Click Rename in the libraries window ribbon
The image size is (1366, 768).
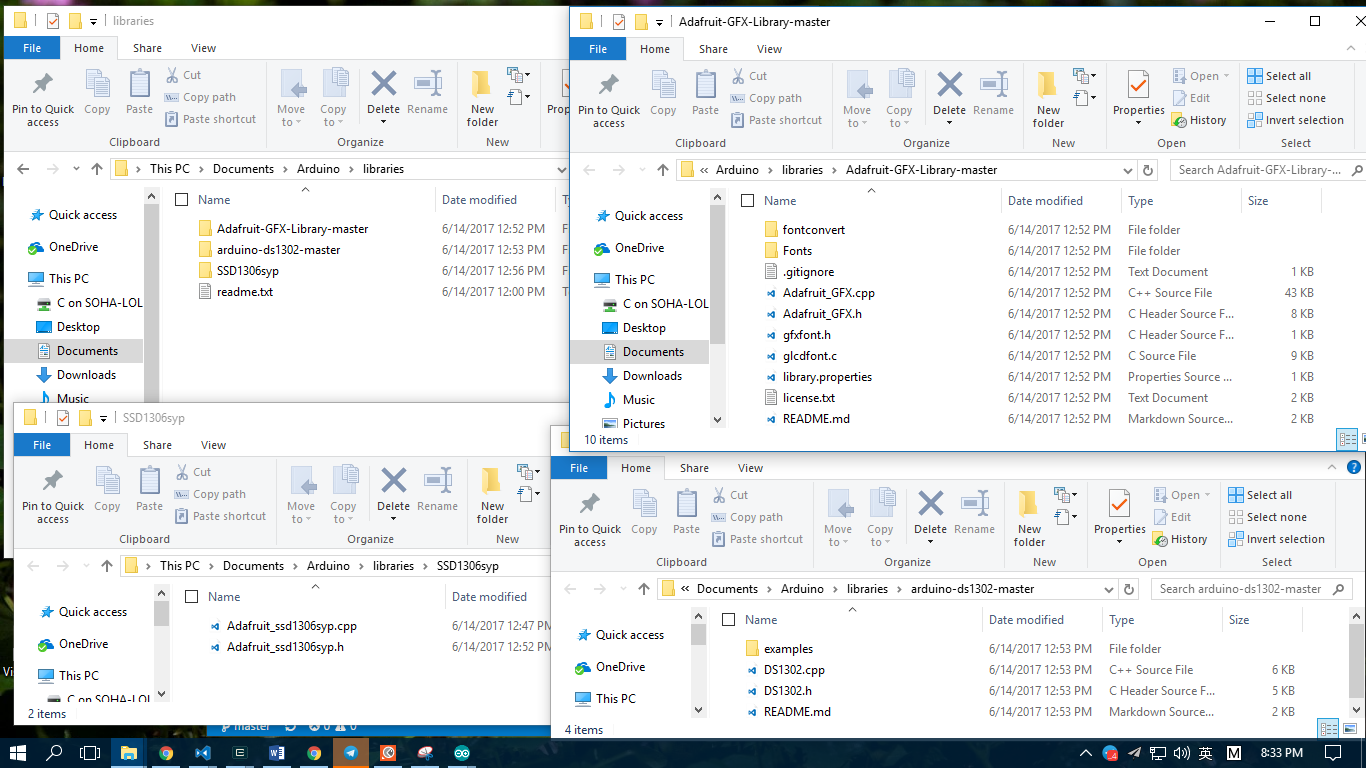(x=428, y=93)
